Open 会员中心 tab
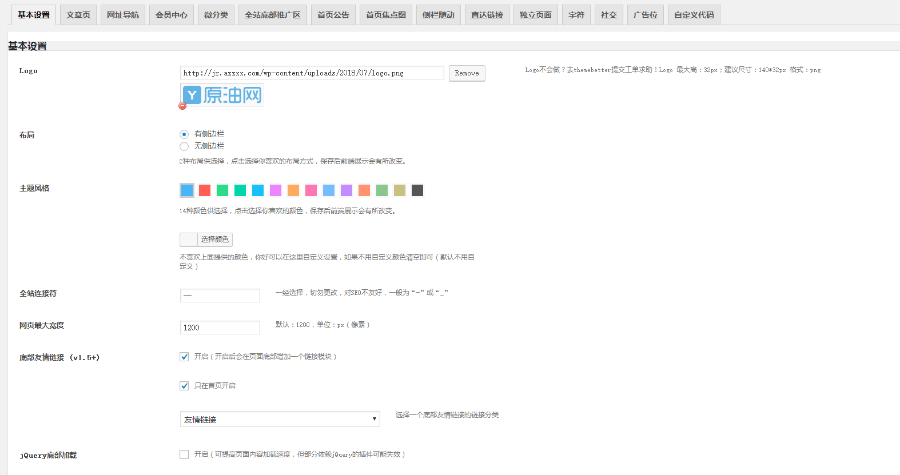Screen dimensions: 900x475 pyautogui.click(x=172, y=15)
